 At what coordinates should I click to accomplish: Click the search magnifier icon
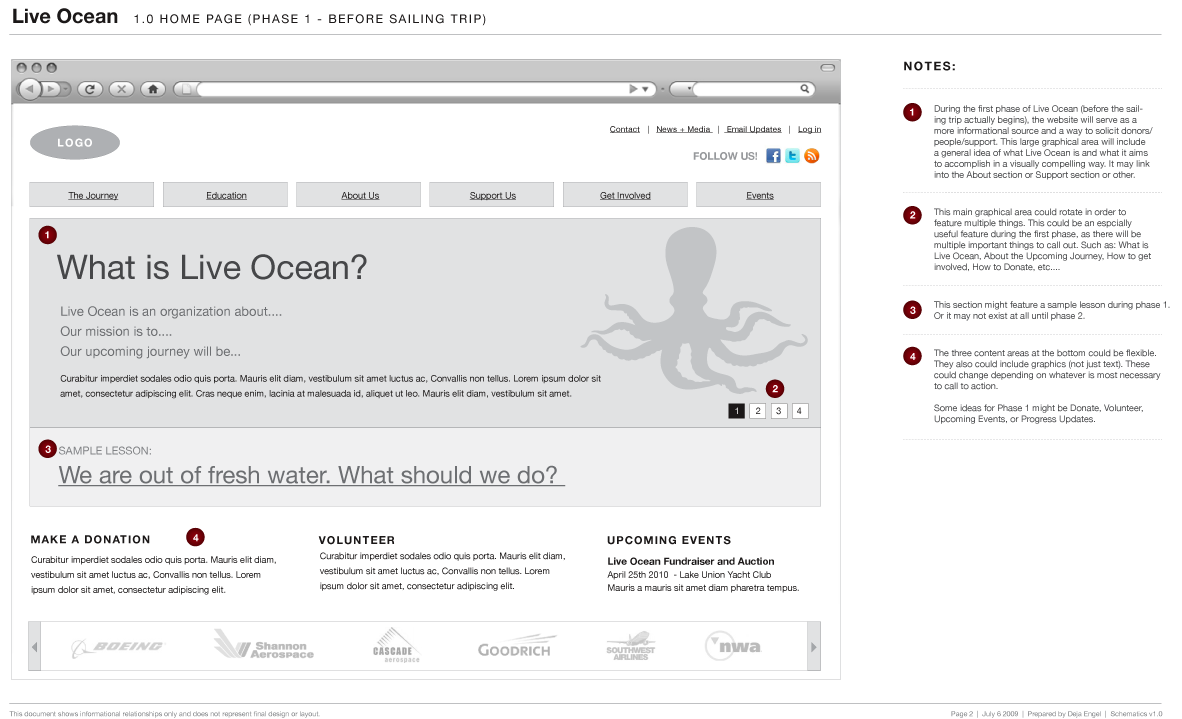coord(805,89)
